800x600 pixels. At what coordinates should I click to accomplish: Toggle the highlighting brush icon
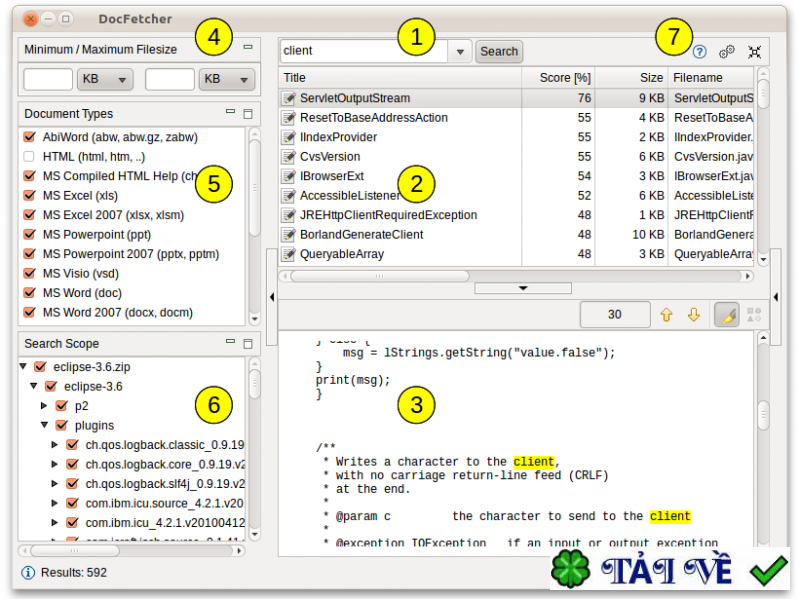[x=727, y=314]
